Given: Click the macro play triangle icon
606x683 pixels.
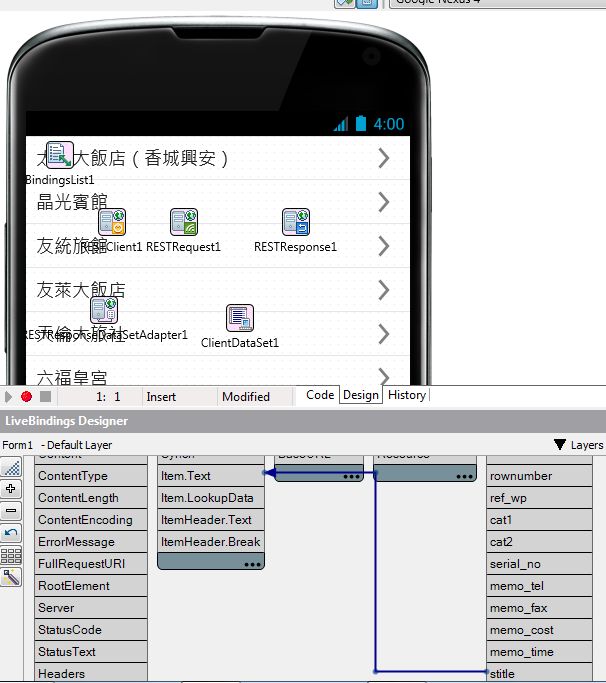Looking at the screenshot, I should click(8, 396).
